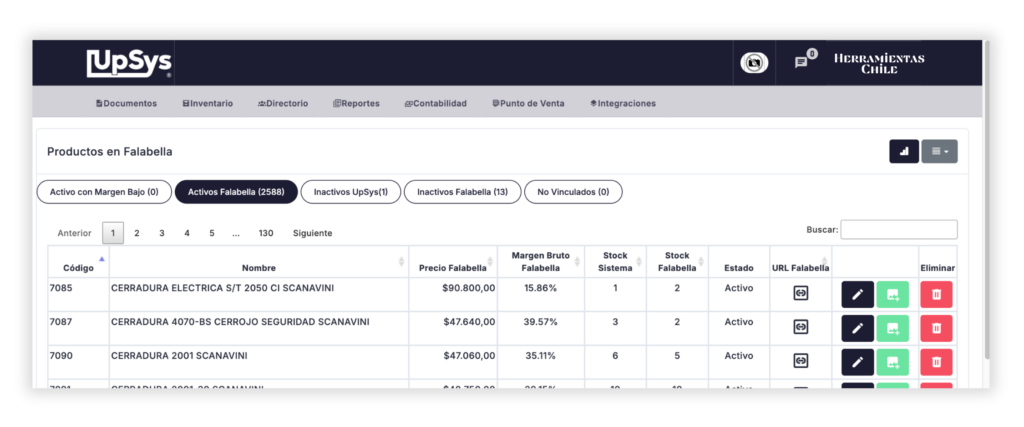Click the camera icon in header

(754, 62)
